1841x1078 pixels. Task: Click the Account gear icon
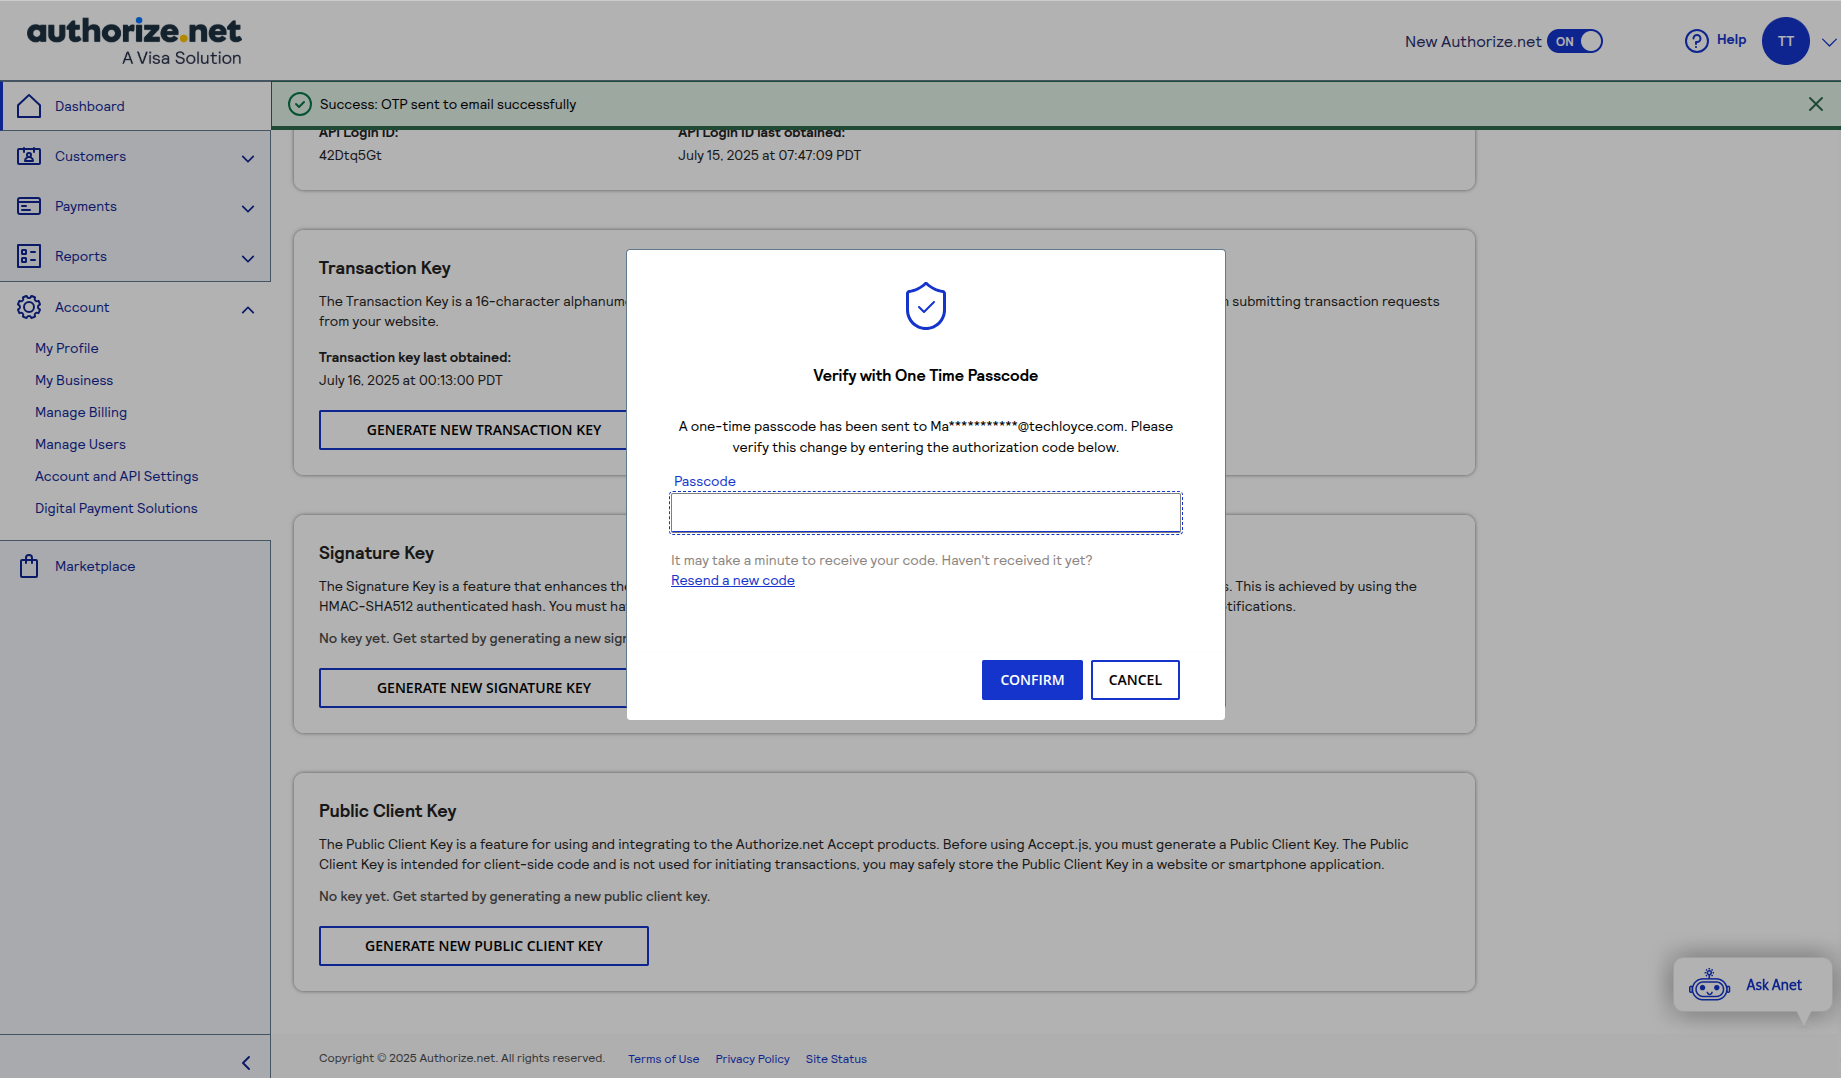(x=29, y=307)
